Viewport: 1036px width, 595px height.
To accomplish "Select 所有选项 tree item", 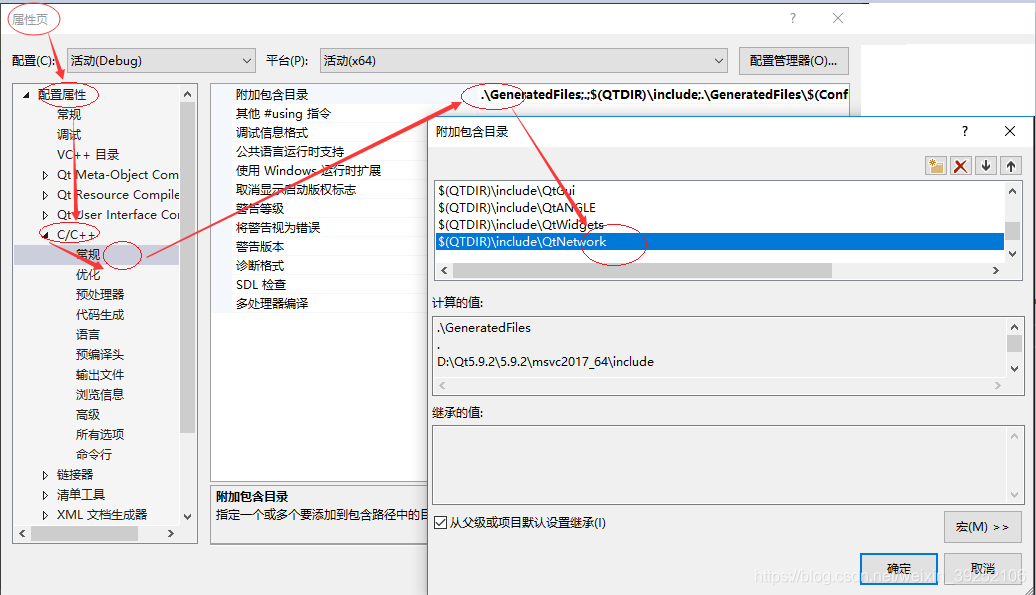I will click(x=100, y=435).
